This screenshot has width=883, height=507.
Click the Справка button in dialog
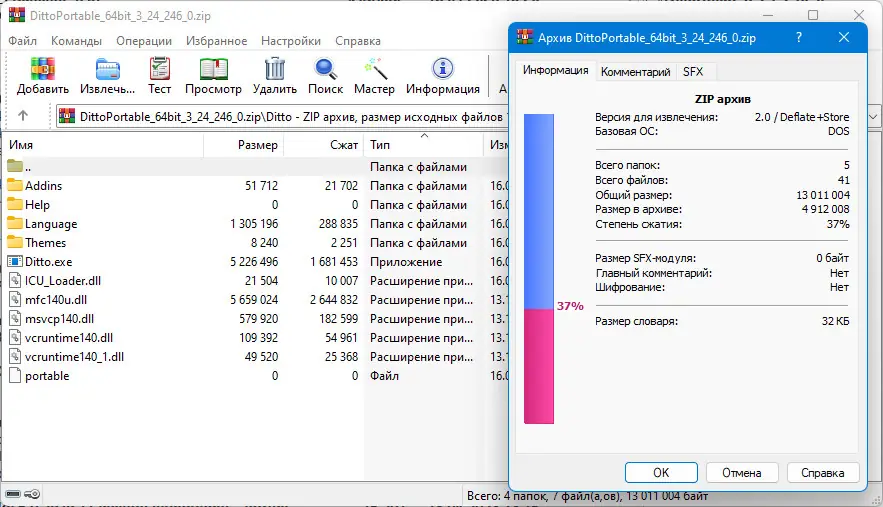pos(823,473)
